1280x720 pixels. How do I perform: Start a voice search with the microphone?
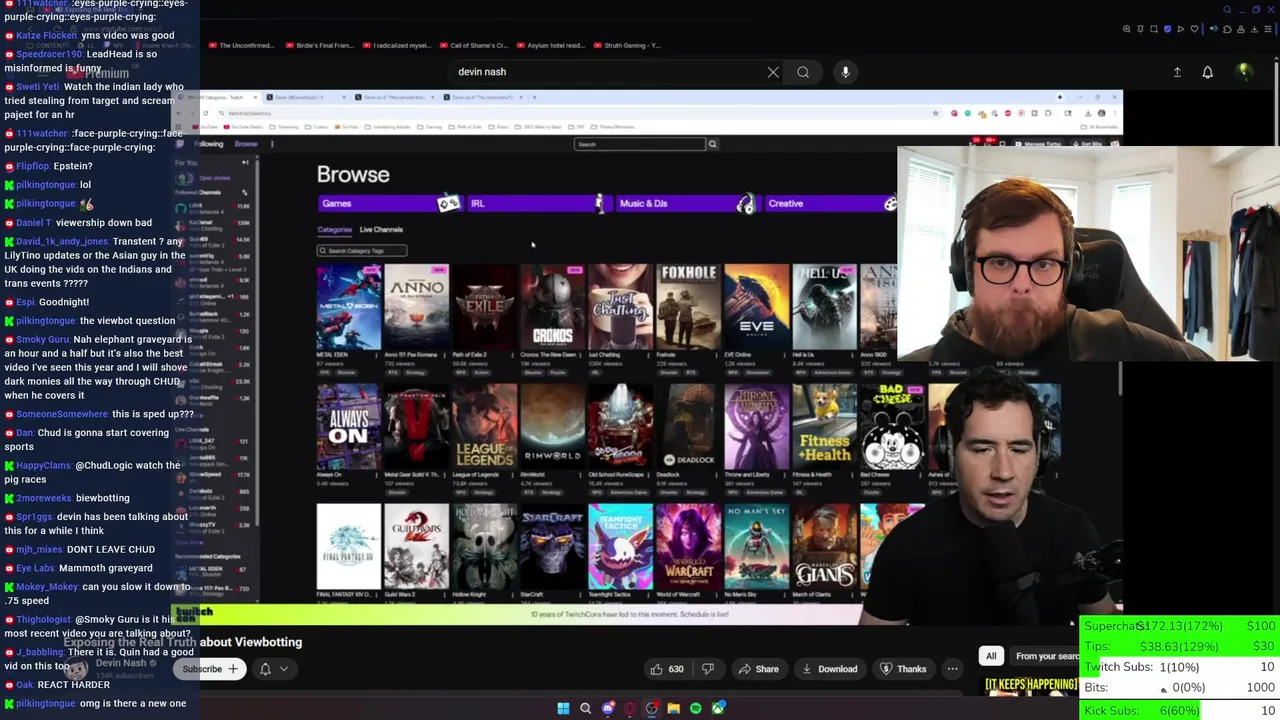(845, 72)
